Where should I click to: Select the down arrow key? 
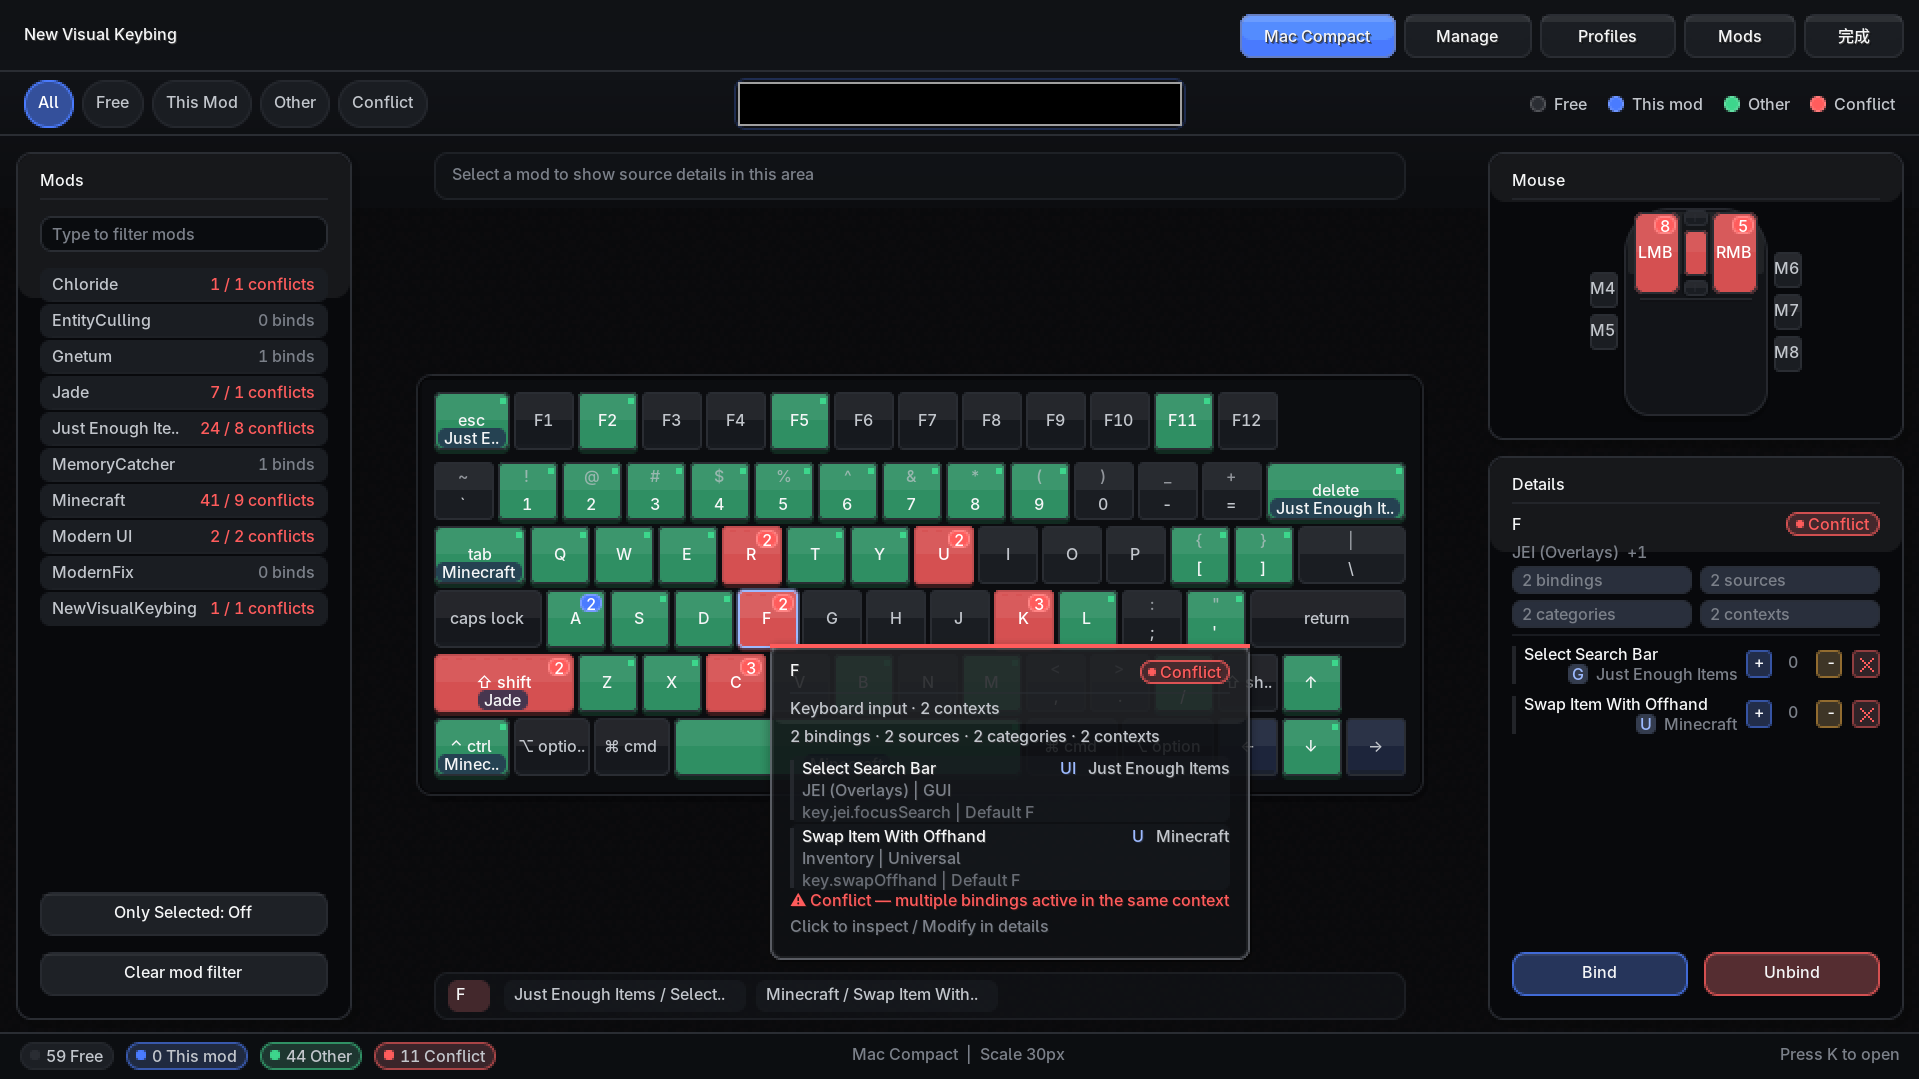(1311, 747)
